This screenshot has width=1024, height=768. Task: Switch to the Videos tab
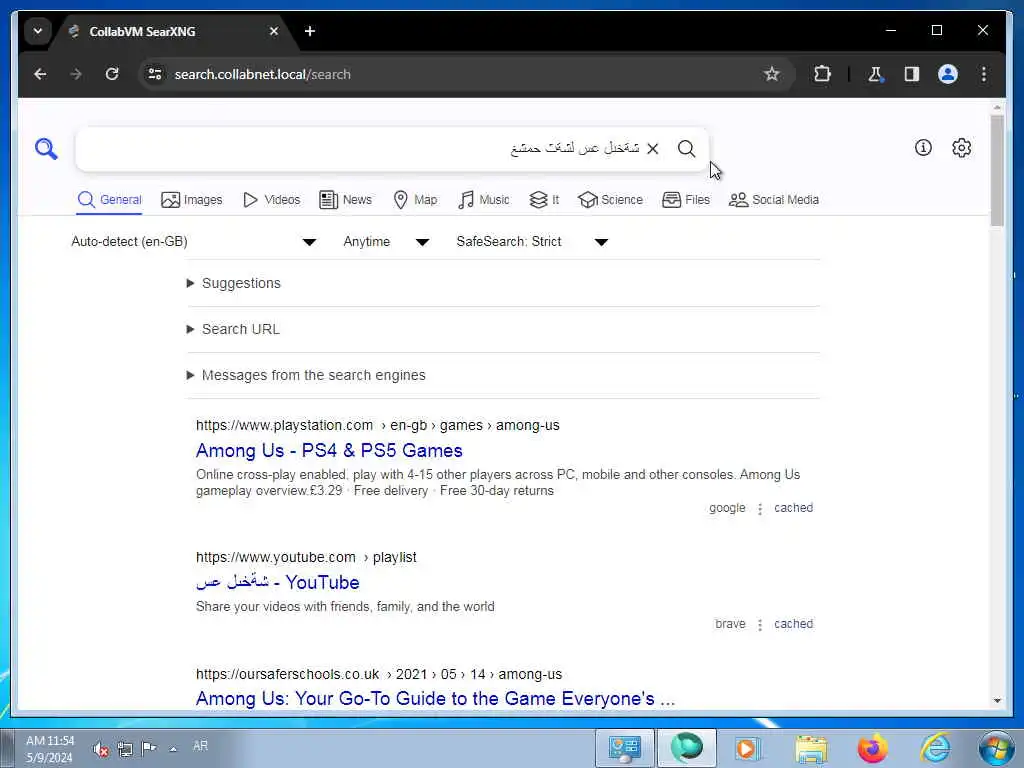point(271,200)
